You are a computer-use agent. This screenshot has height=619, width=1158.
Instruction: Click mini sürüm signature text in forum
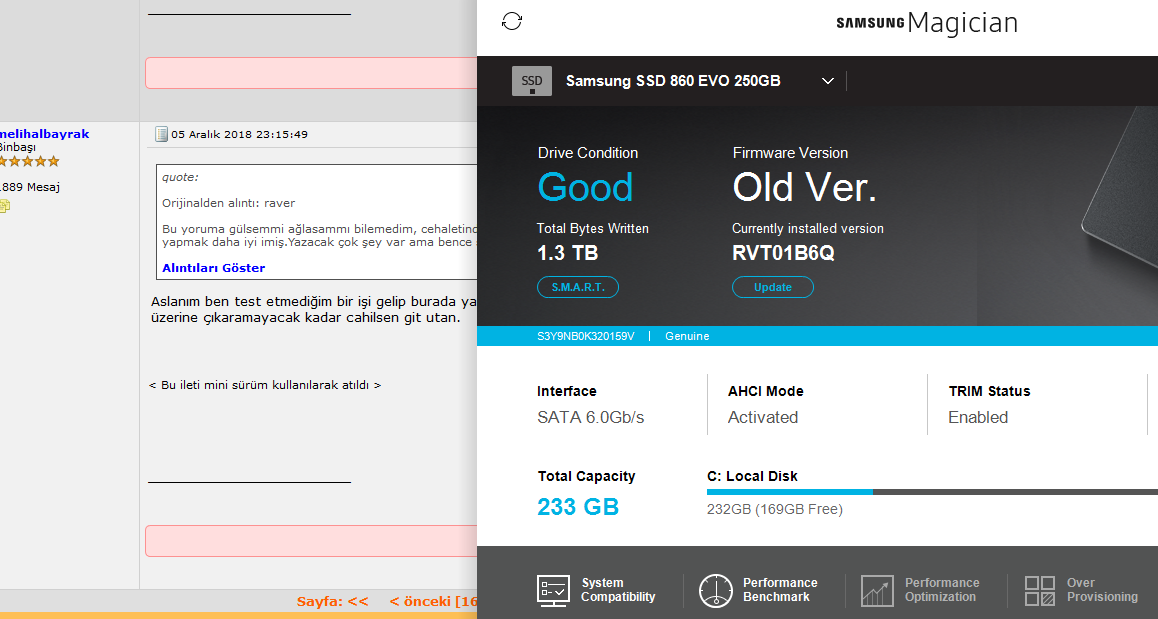tap(265, 385)
